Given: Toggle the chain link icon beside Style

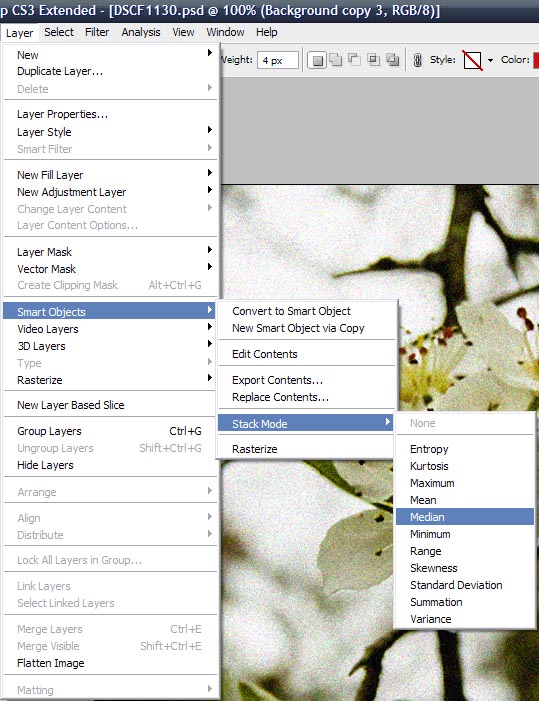Looking at the screenshot, I should tap(417, 60).
